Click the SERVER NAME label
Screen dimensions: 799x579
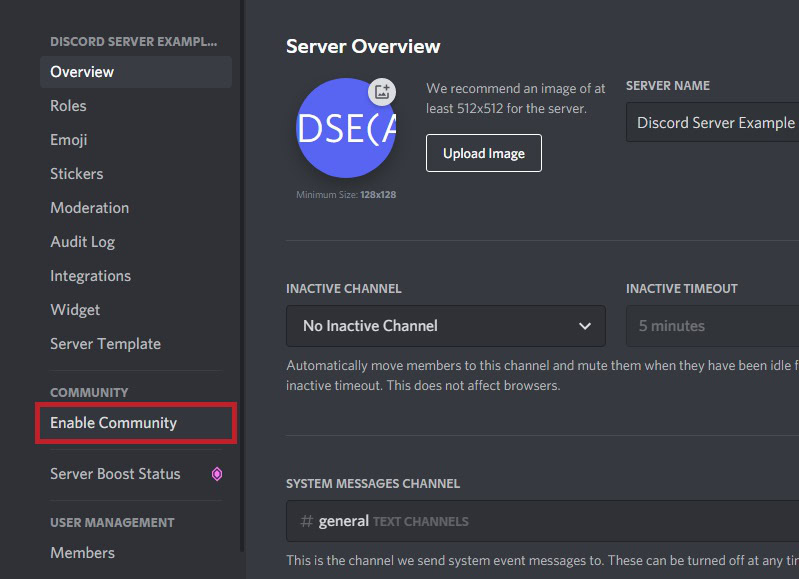[668, 86]
